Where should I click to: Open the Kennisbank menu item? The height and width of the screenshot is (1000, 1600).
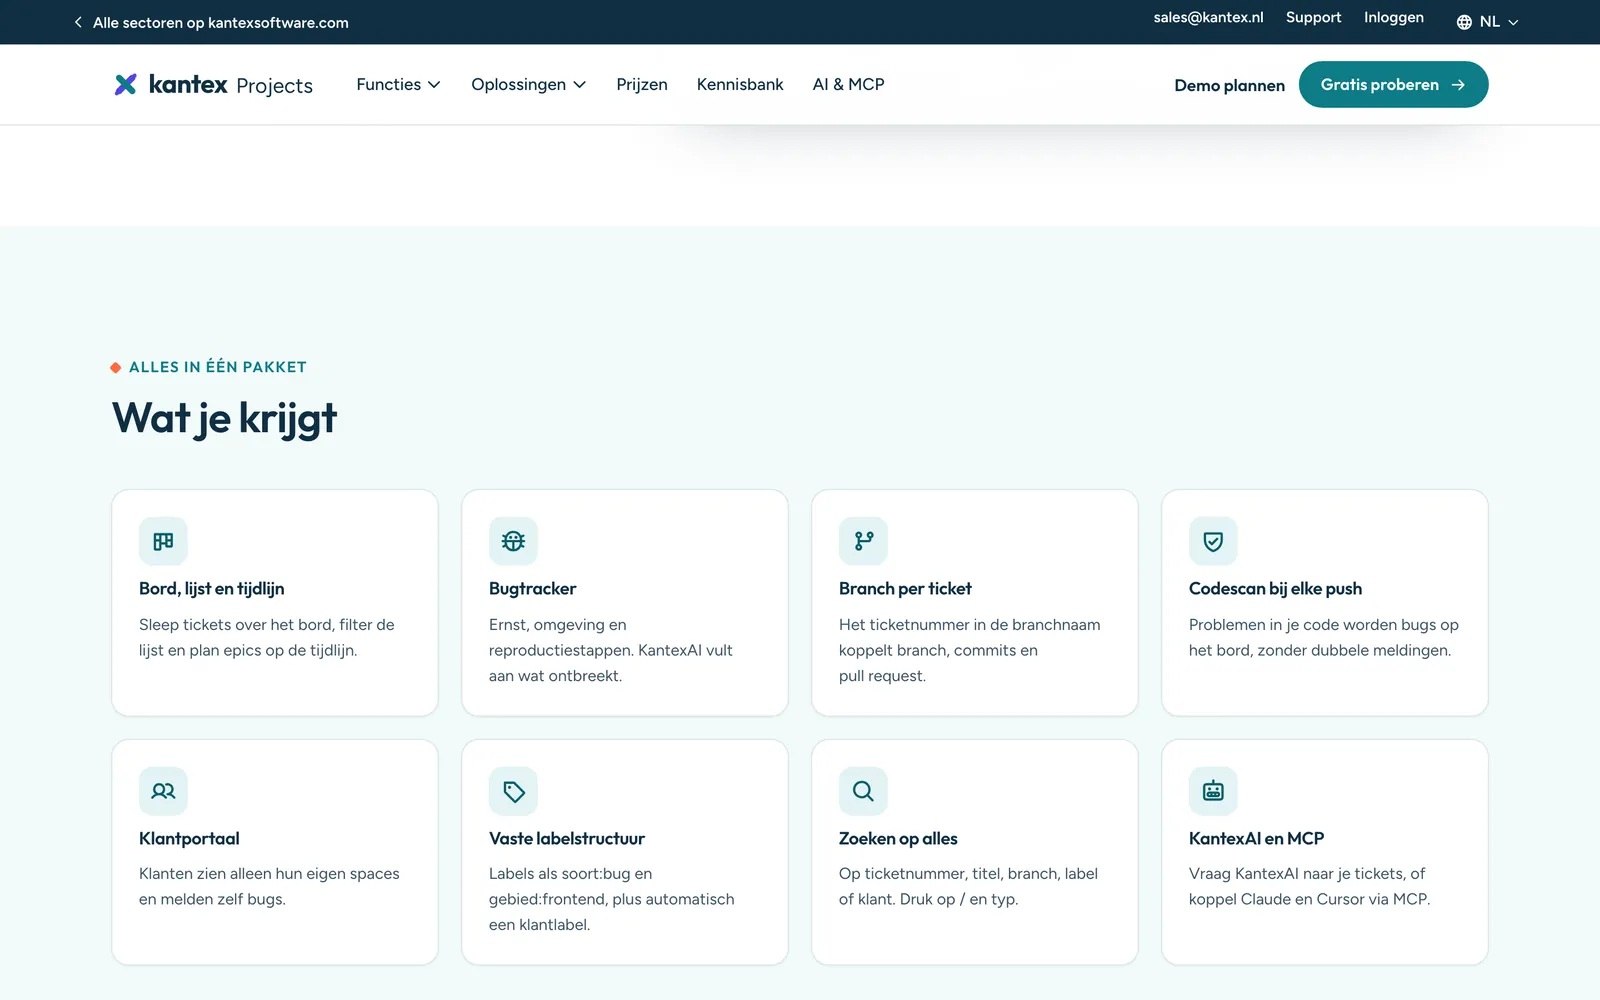point(740,85)
